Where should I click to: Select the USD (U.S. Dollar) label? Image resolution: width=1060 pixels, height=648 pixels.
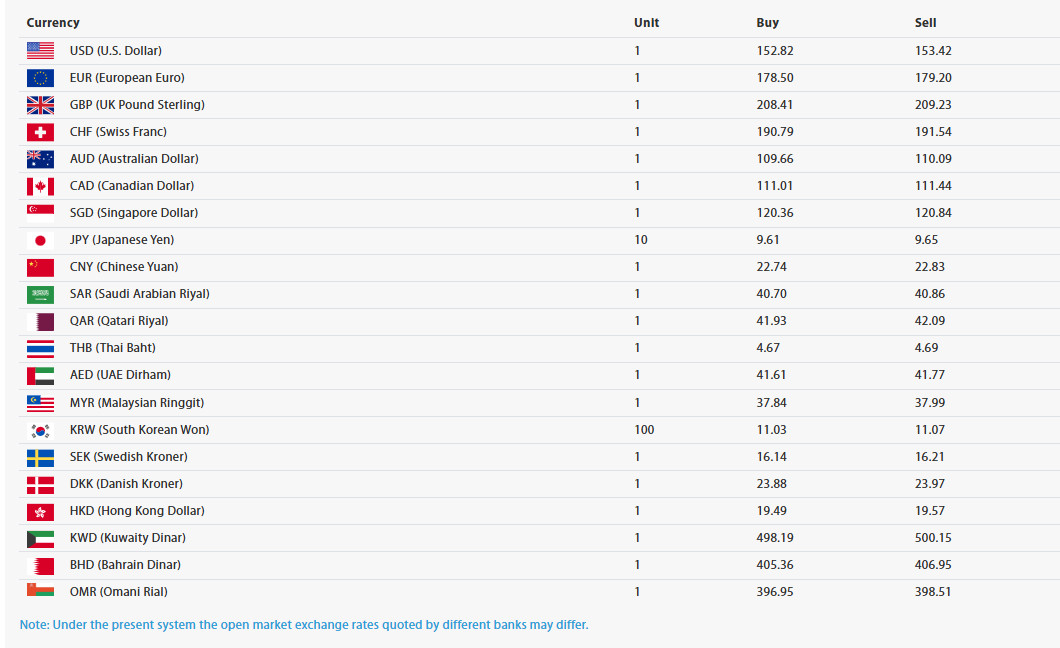[116, 51]
